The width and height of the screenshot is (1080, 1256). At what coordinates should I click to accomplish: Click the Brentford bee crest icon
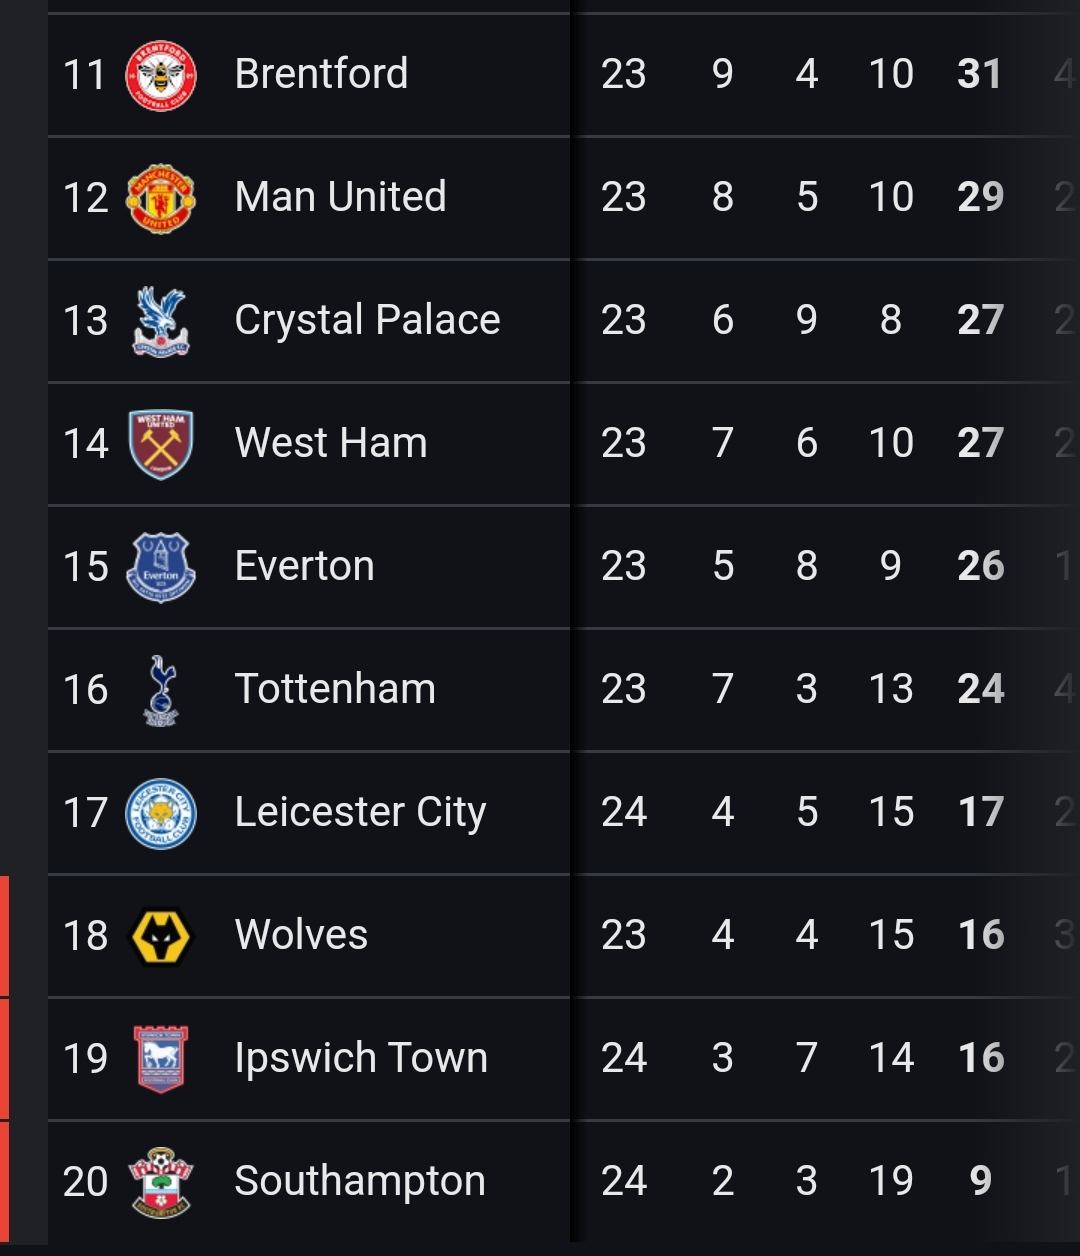pyautogui.click(x=161, y=75)
